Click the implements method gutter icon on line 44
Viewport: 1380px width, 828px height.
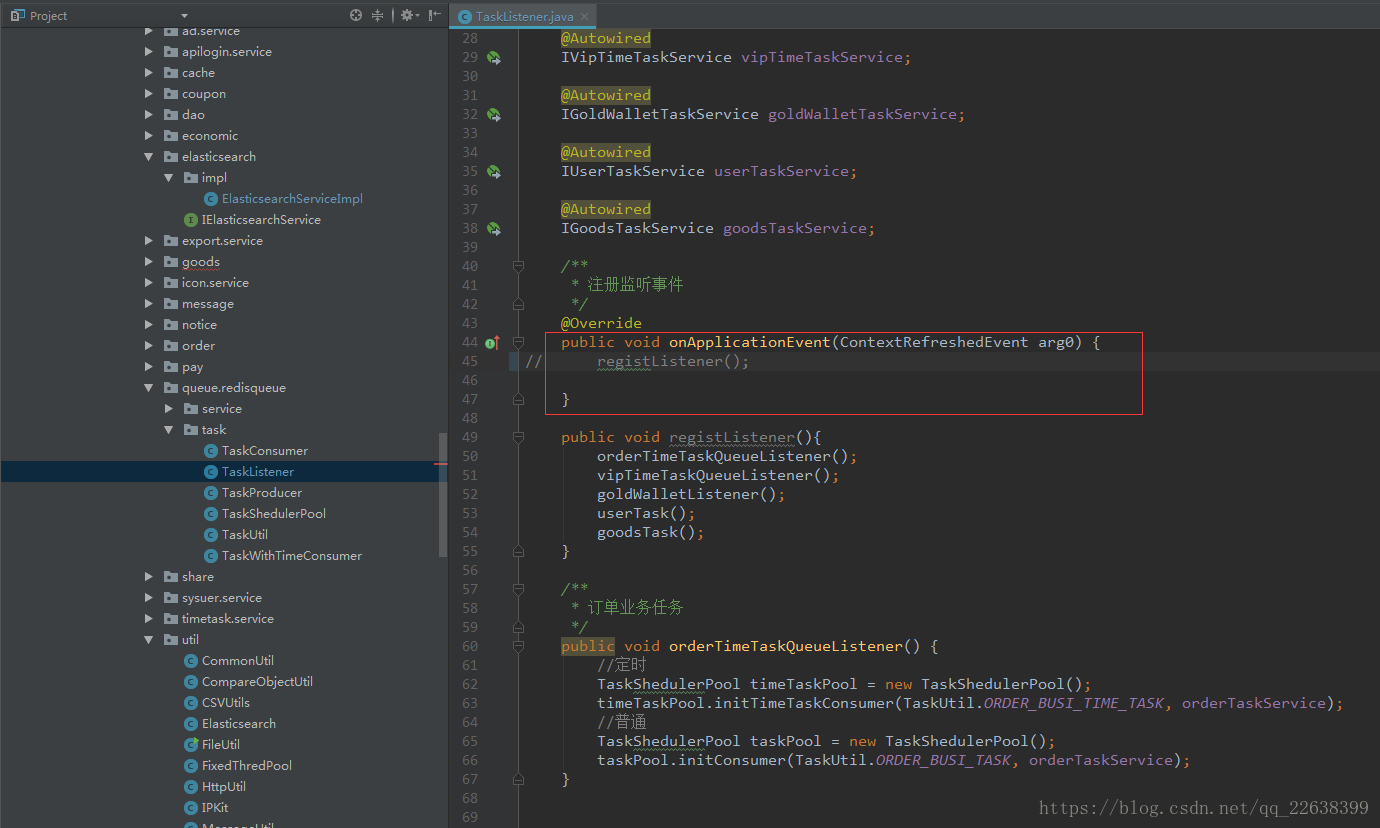(493, 343)
